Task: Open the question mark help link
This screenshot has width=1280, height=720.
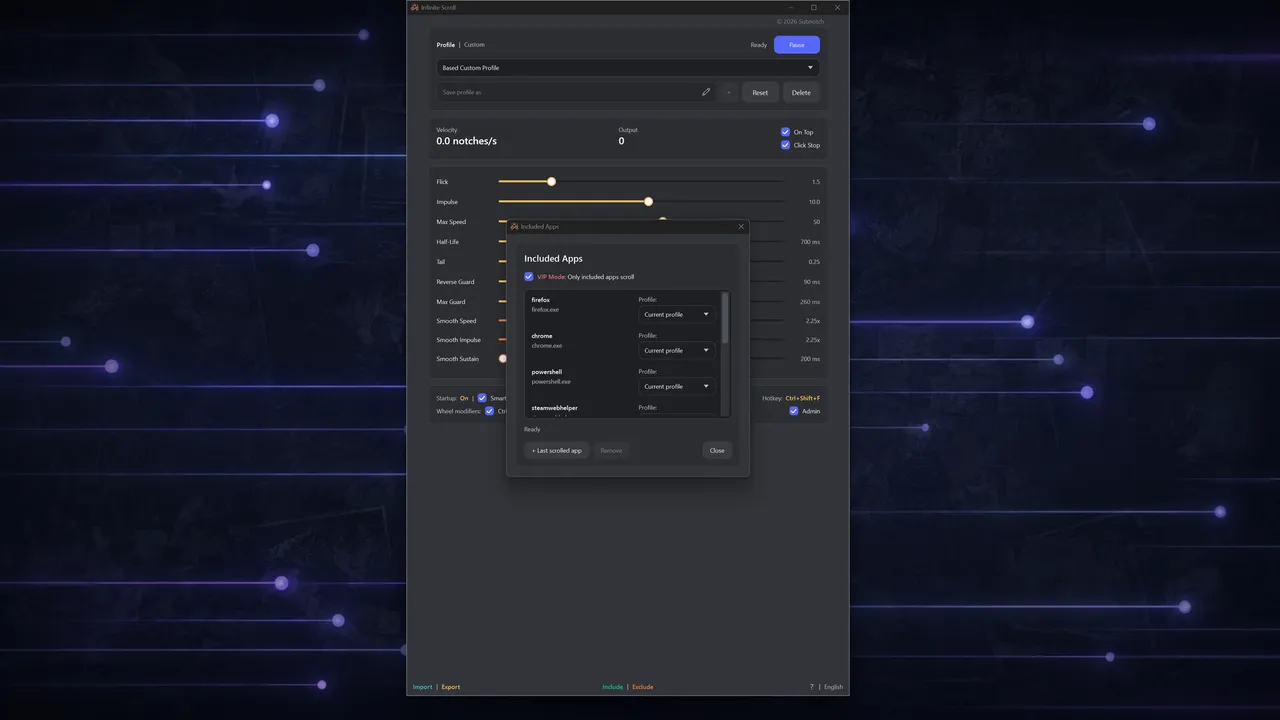Action: (812, 687)
